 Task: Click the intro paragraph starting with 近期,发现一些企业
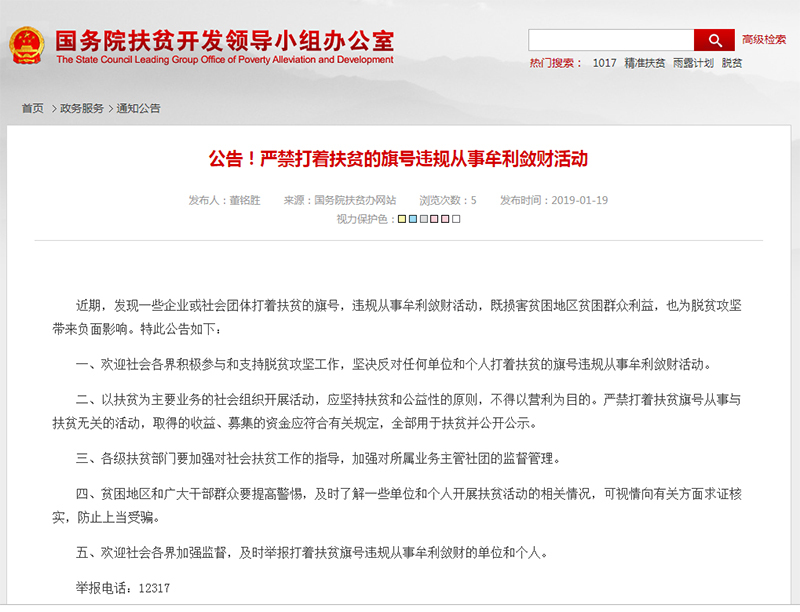click(397, 317)
